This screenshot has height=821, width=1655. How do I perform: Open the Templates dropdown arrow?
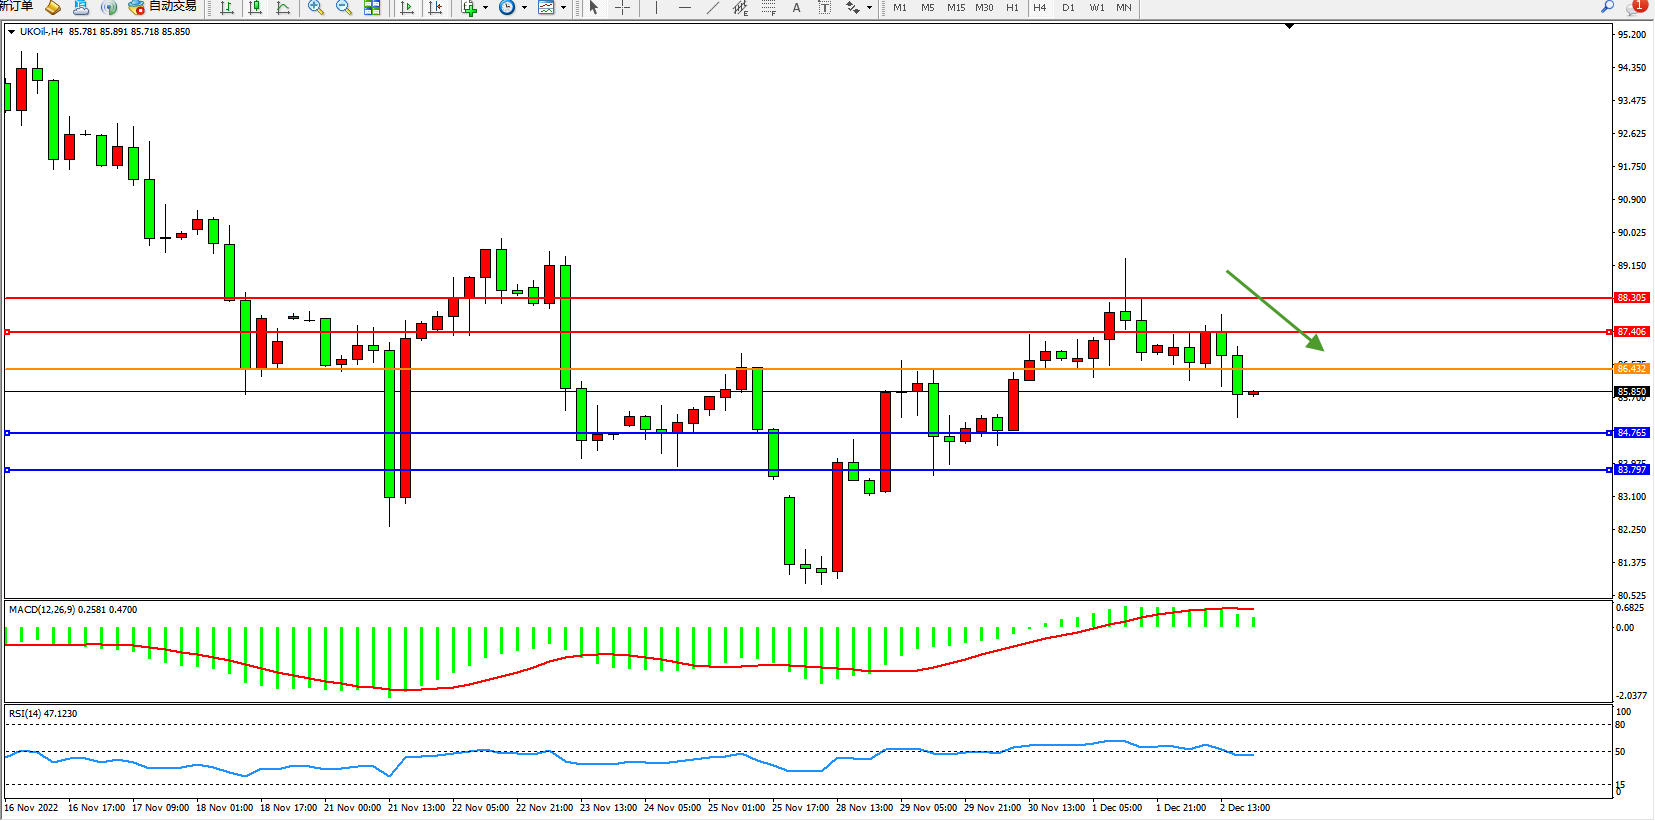tap(563, 8)
